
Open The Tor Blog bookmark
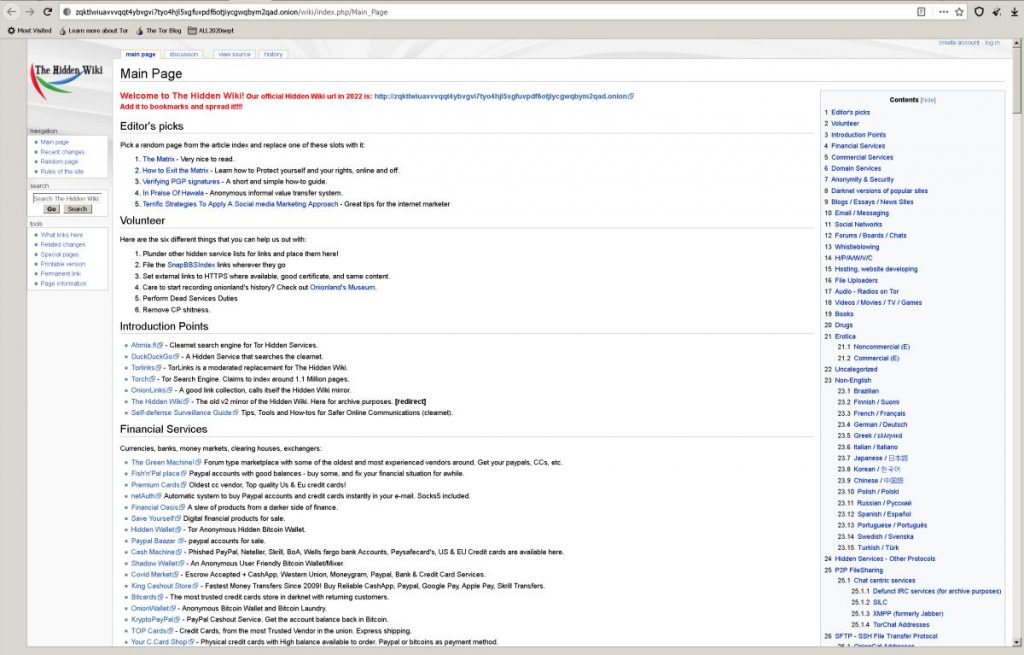pos(159,31)
